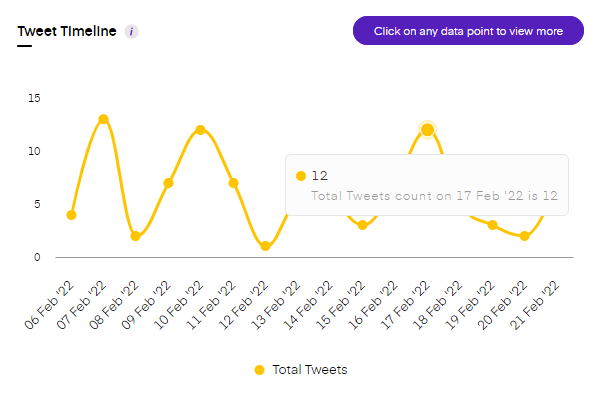
Task: Select the 08 Feb data point
Action: tap(135, 236)
